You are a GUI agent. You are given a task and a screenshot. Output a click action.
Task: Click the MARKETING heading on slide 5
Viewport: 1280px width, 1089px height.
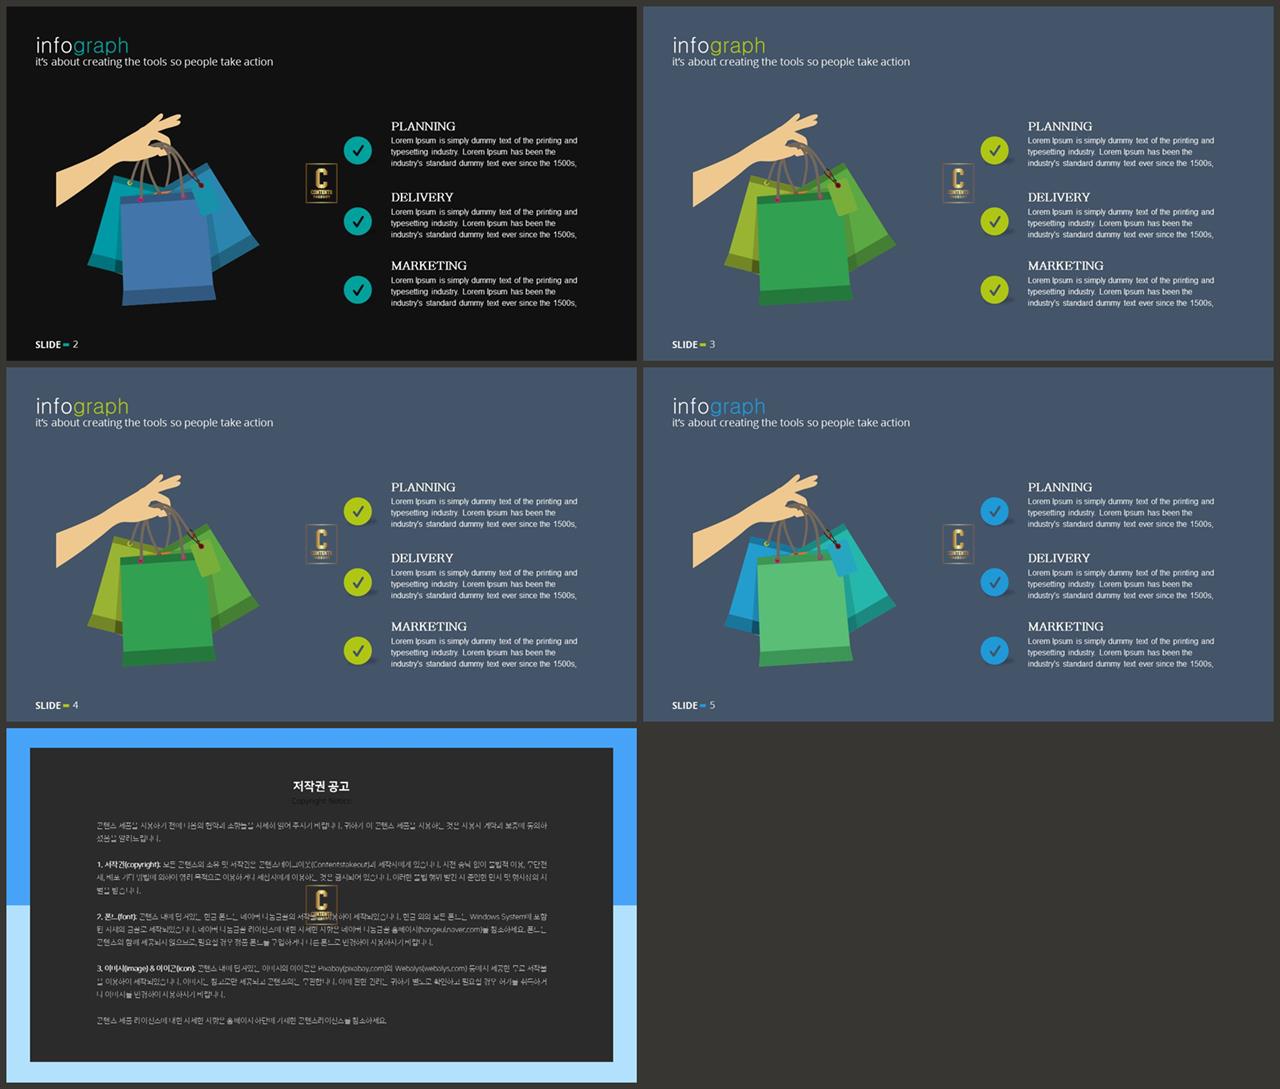pos(1066,626)
